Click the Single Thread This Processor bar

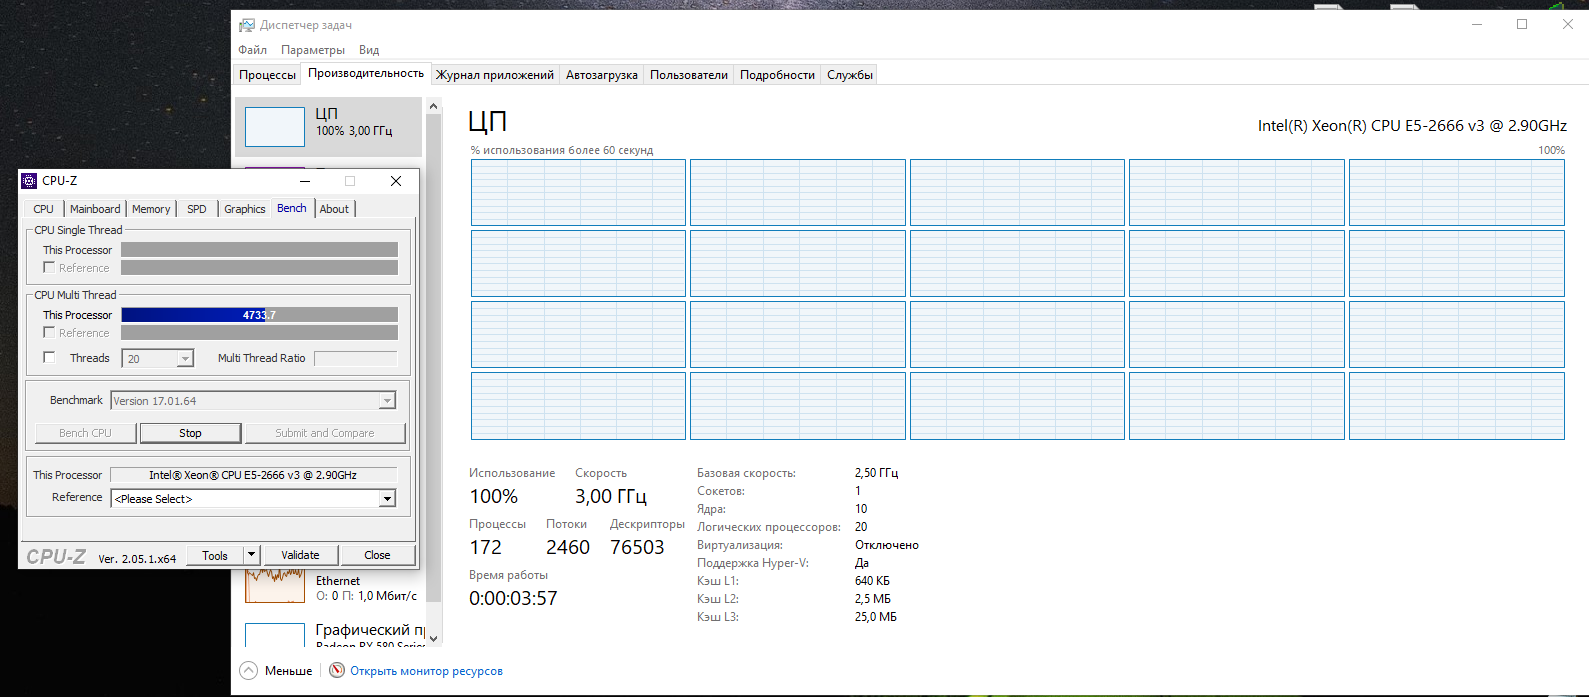point(259,250)
